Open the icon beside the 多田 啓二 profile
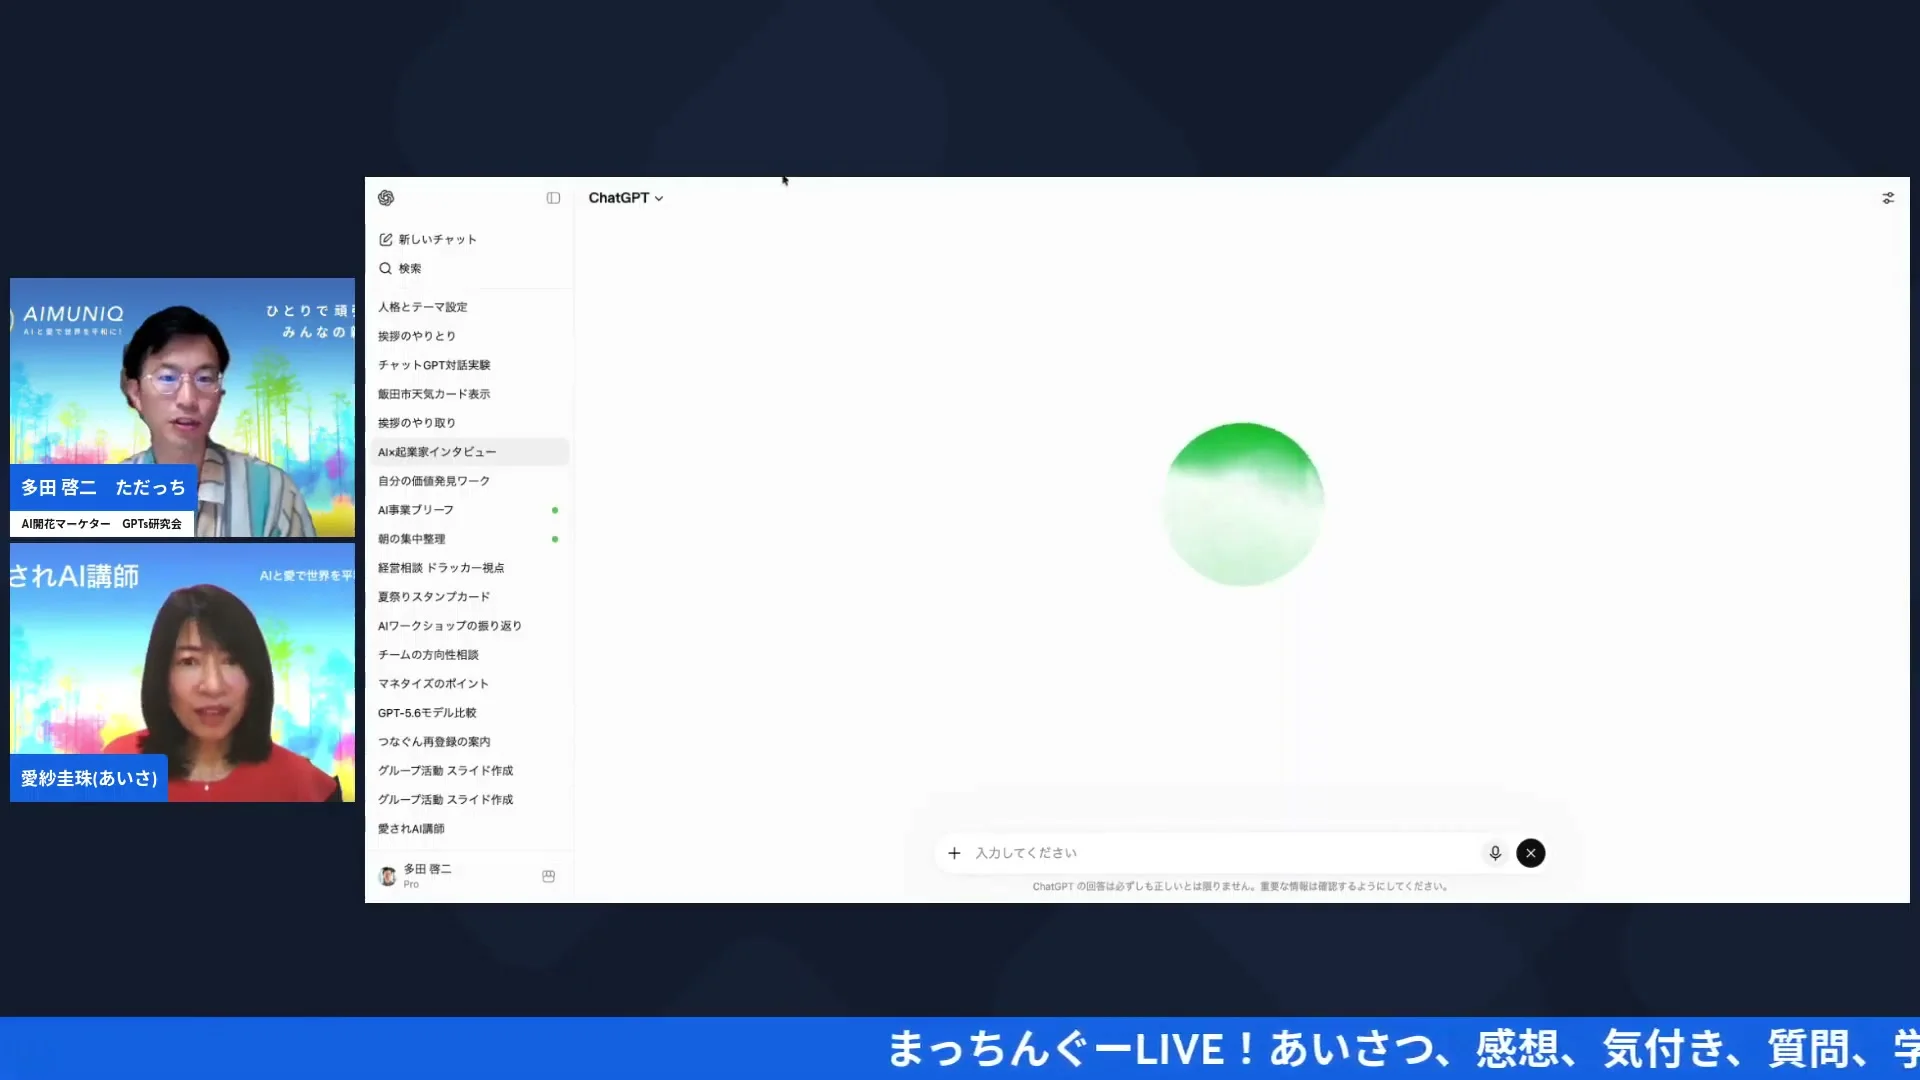Screen dimensions: 1920x1080 pos(548,876)
